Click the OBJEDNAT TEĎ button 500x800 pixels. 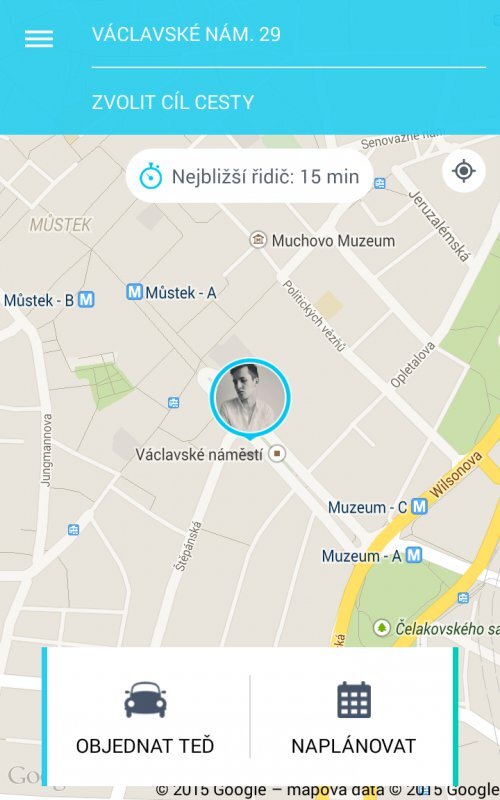point(145,717)
